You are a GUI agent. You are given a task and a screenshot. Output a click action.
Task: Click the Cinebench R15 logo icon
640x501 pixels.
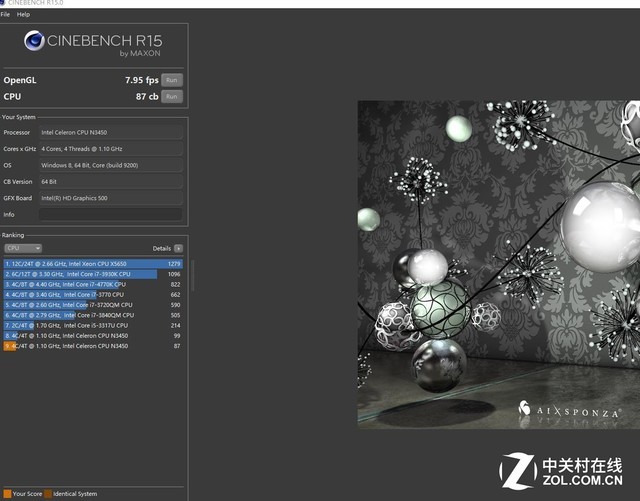(x=34, y=40)
